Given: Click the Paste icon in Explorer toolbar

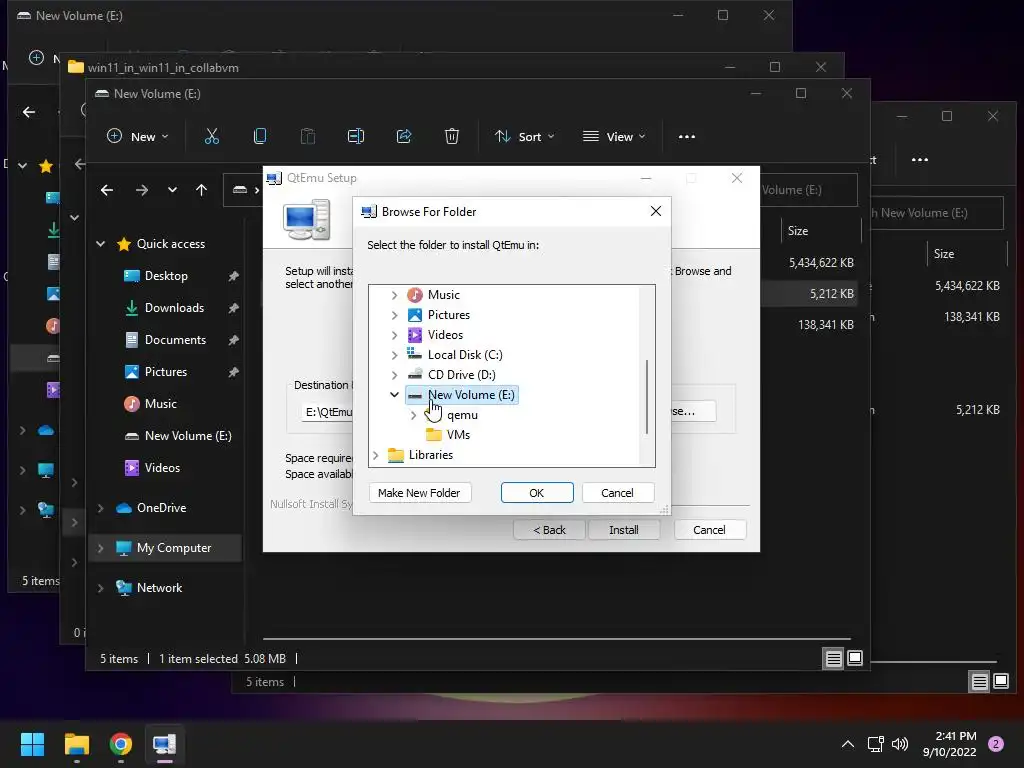Looking at the screenshot, I should (x=308, y=136).
